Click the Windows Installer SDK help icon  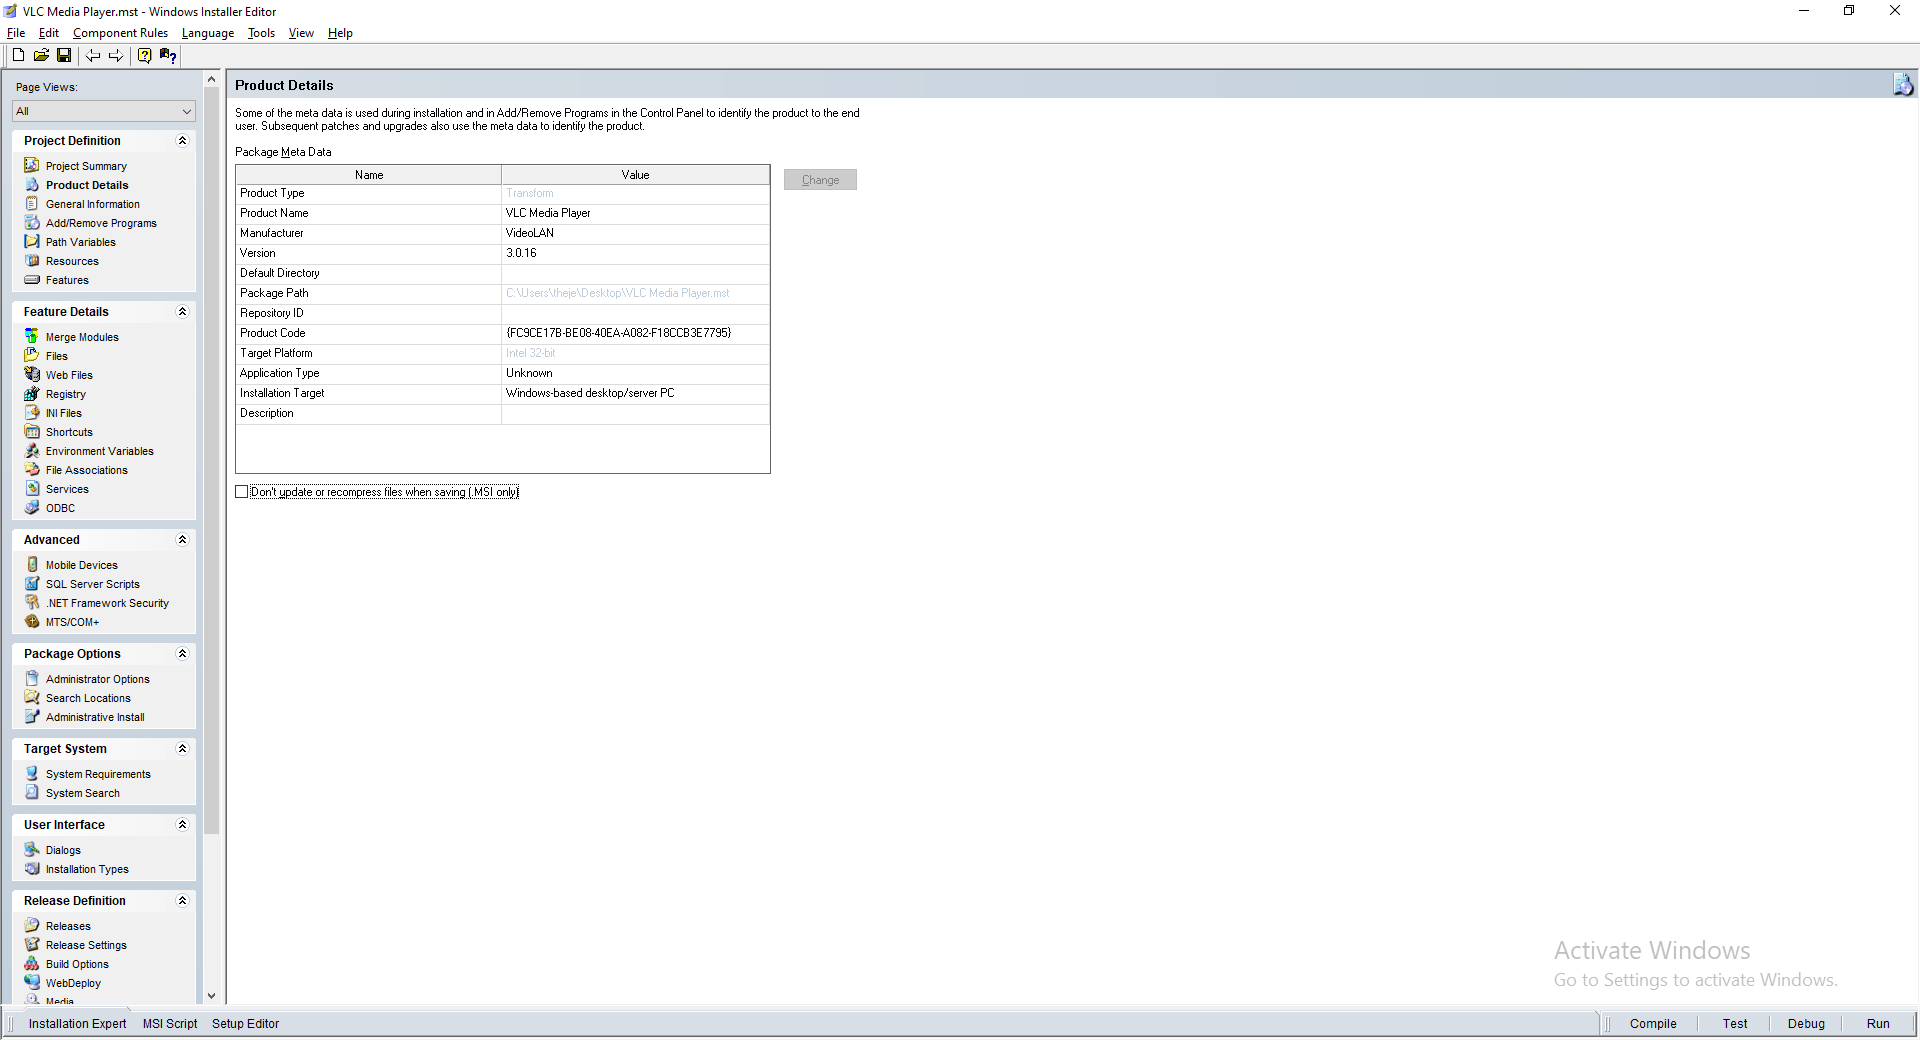168,56
